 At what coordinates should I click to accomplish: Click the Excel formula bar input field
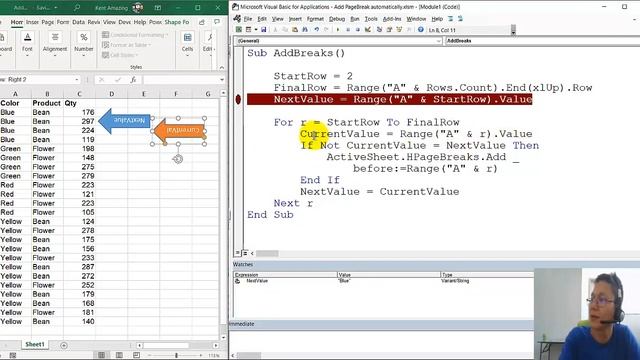(x=181, y=80)
